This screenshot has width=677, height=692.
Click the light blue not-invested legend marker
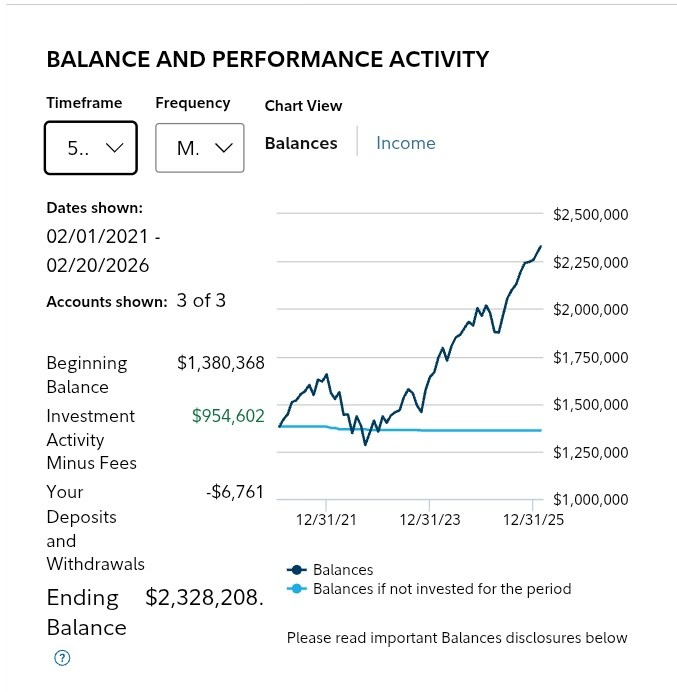click(298, 589)
